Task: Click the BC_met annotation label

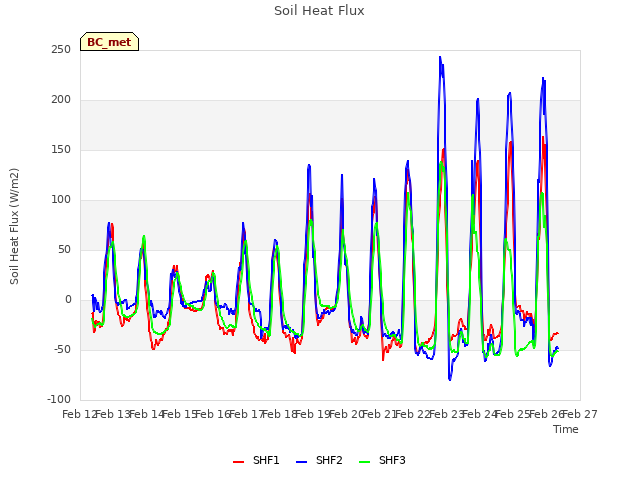Action: [x=109, y=42]
